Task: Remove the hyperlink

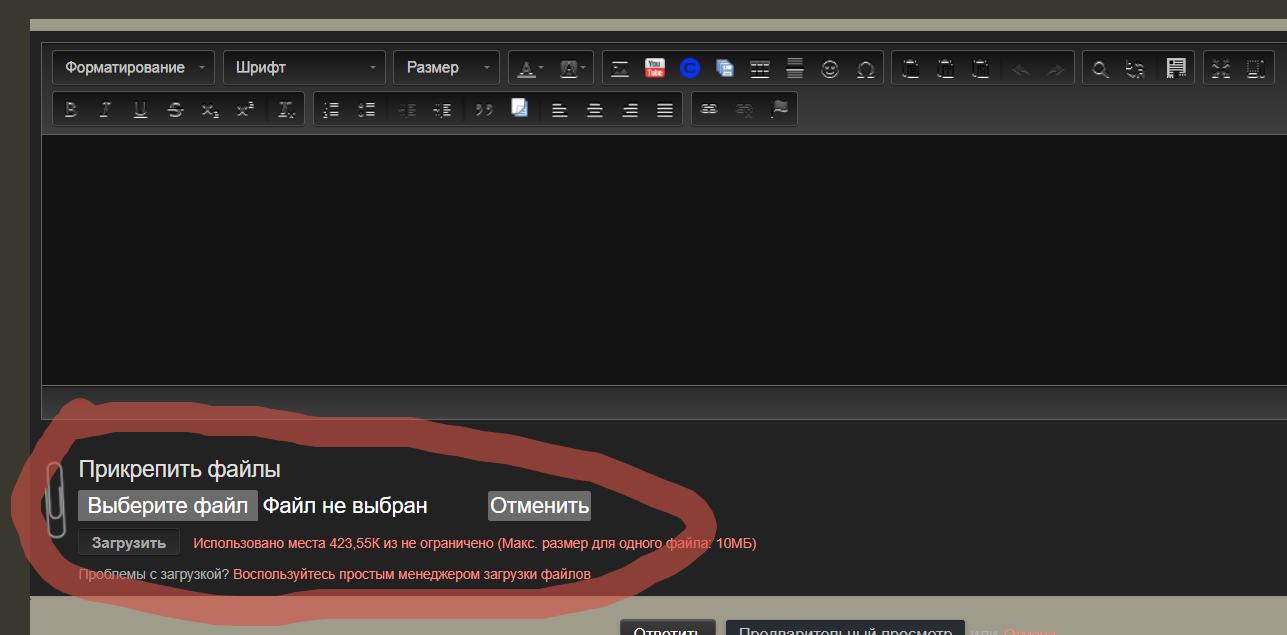Action: (x=744, y=109)
